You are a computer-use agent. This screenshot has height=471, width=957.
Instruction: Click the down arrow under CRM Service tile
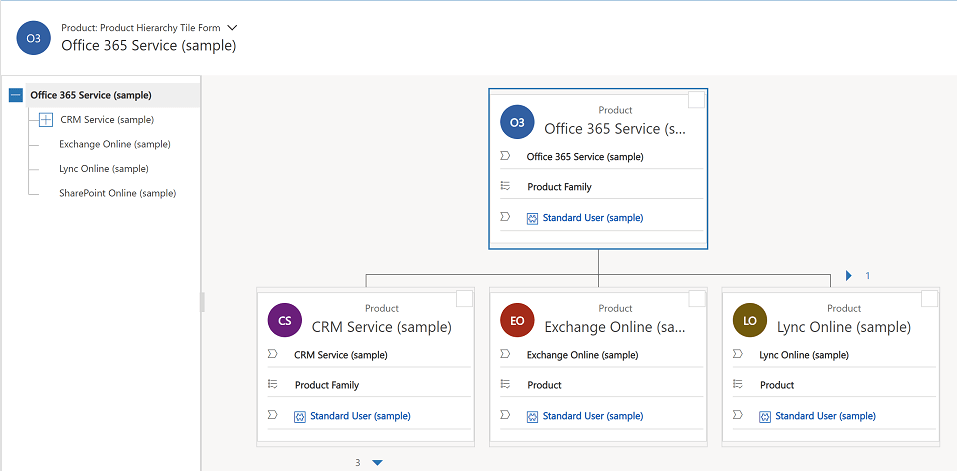377,462
